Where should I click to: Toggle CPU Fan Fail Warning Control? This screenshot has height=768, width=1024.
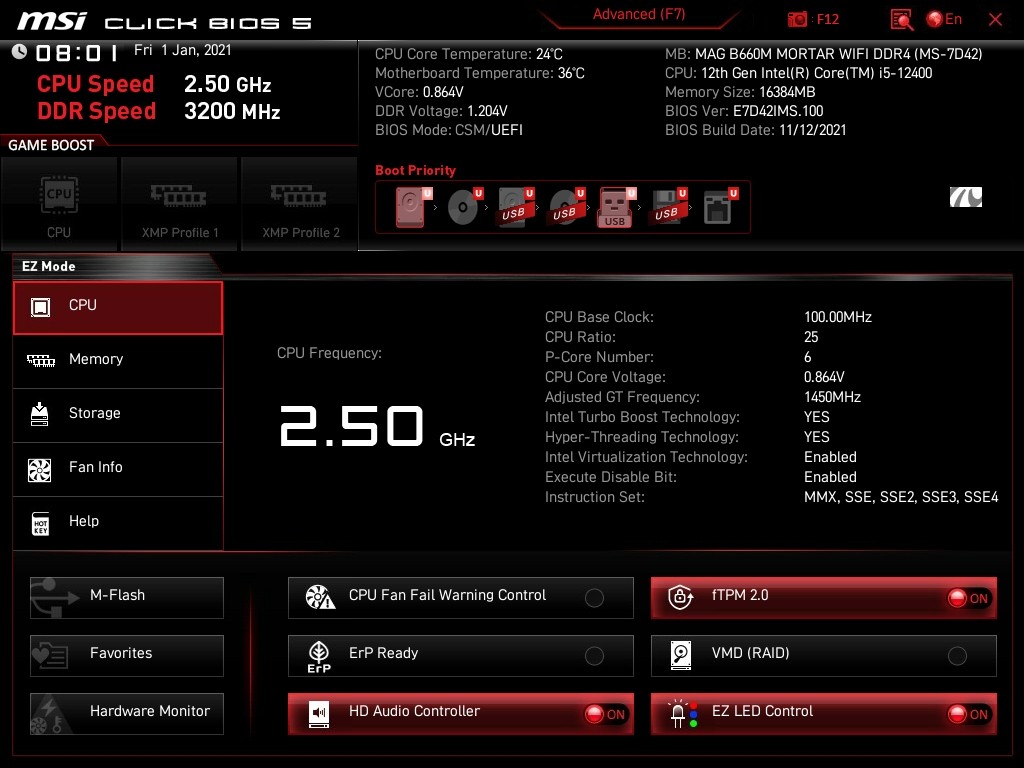tap(460, 598)
